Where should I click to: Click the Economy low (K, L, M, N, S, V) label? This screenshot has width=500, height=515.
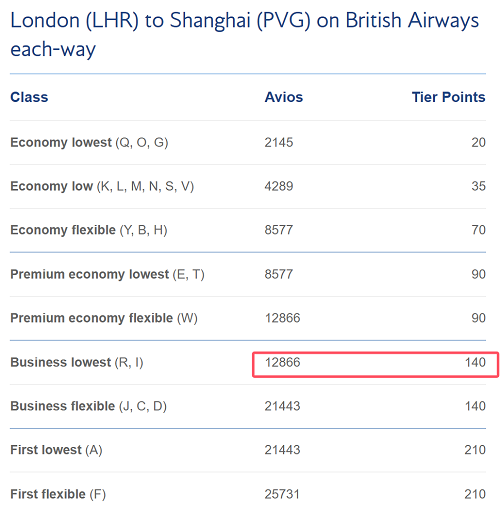(102, 186)
